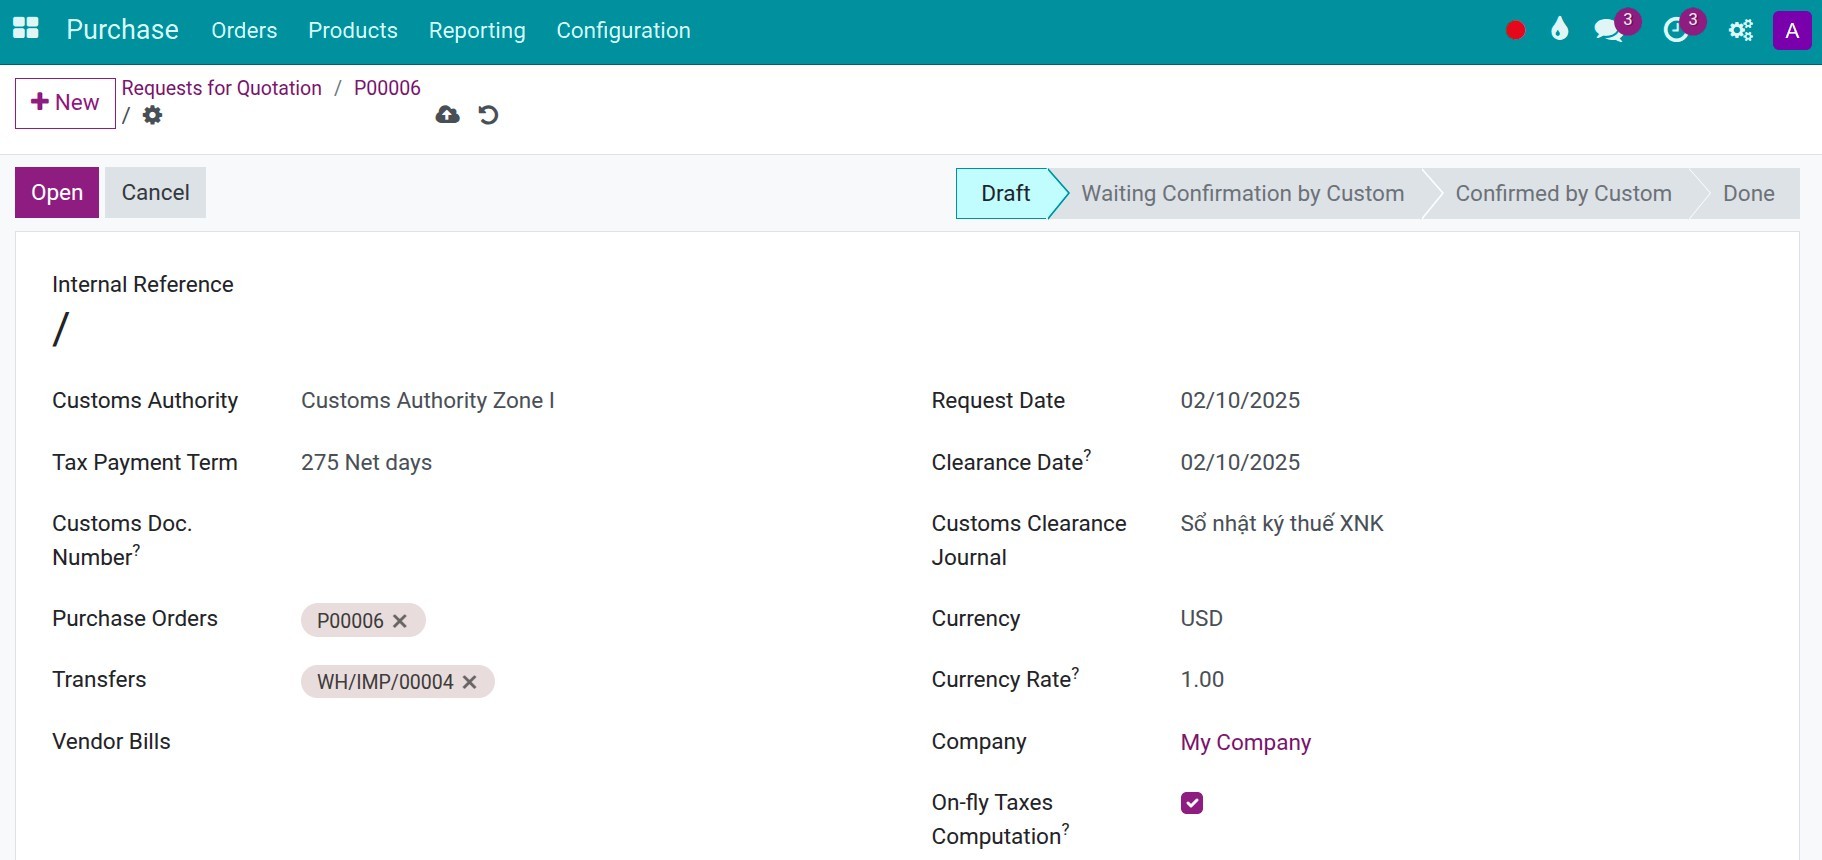This screenshot has width=1822, height=860.
Task: Show help for Customs Doc. Number mark
Action: 136,550
